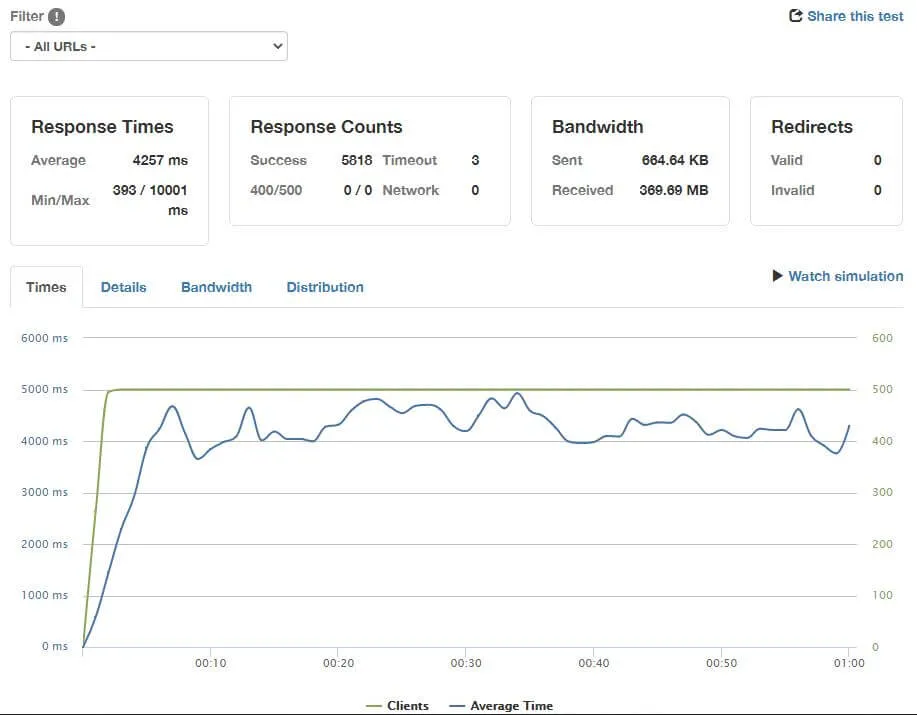
Task: Click the 3000 ms axis label
Action: [44, 492]
